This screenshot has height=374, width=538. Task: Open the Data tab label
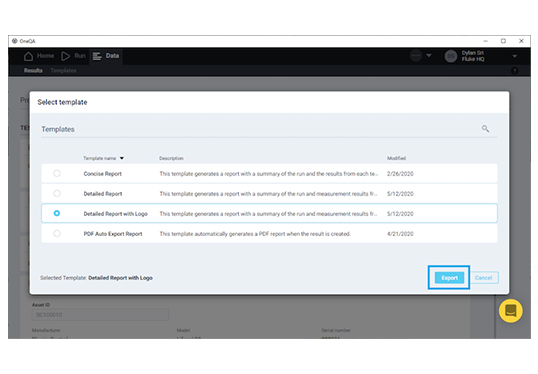coord(112,56)
